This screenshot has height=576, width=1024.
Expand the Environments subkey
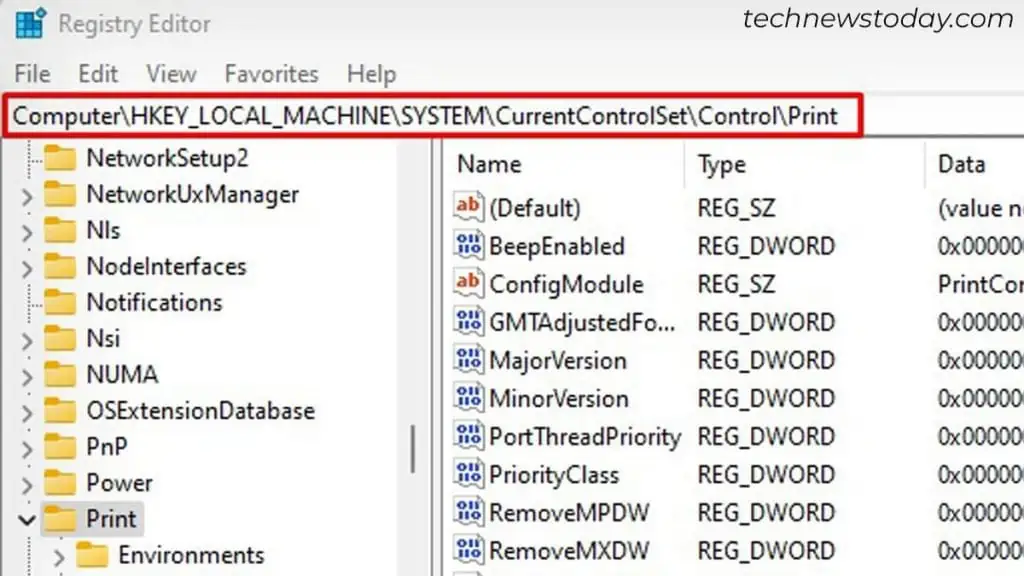(x=59, y=557)
